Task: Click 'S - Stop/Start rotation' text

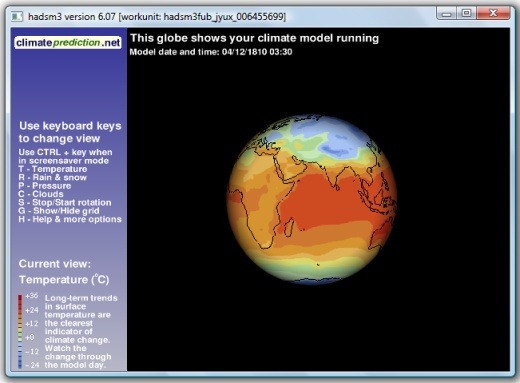Action: 65,202
